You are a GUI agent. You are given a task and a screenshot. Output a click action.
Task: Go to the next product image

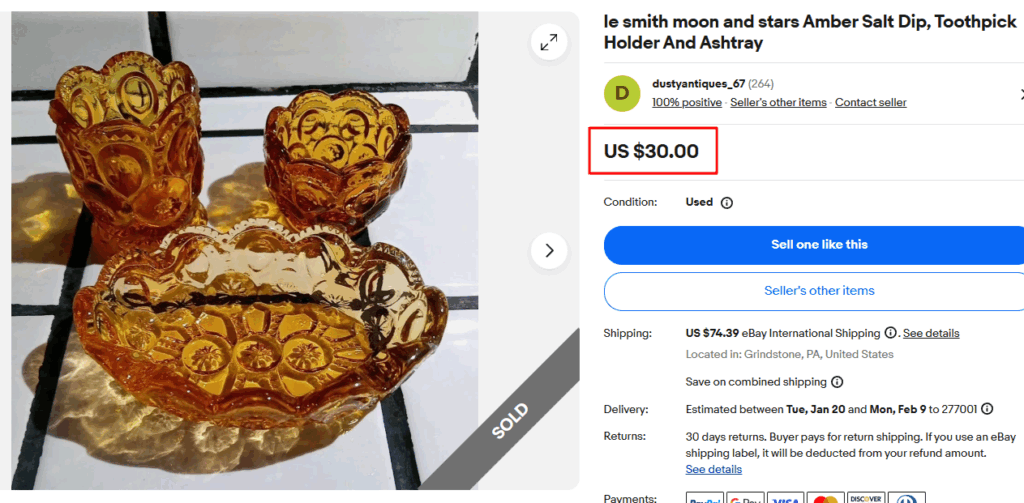pos(549,250)
